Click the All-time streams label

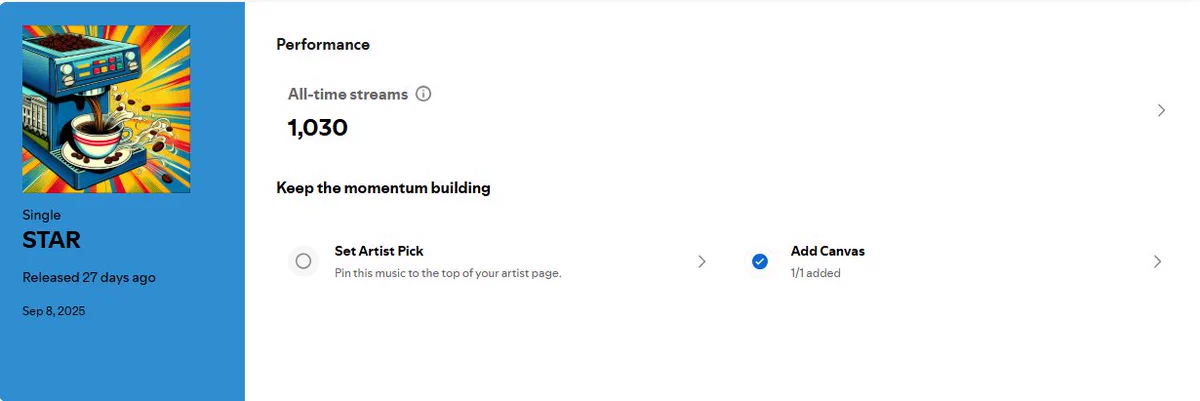coord(348,94)
